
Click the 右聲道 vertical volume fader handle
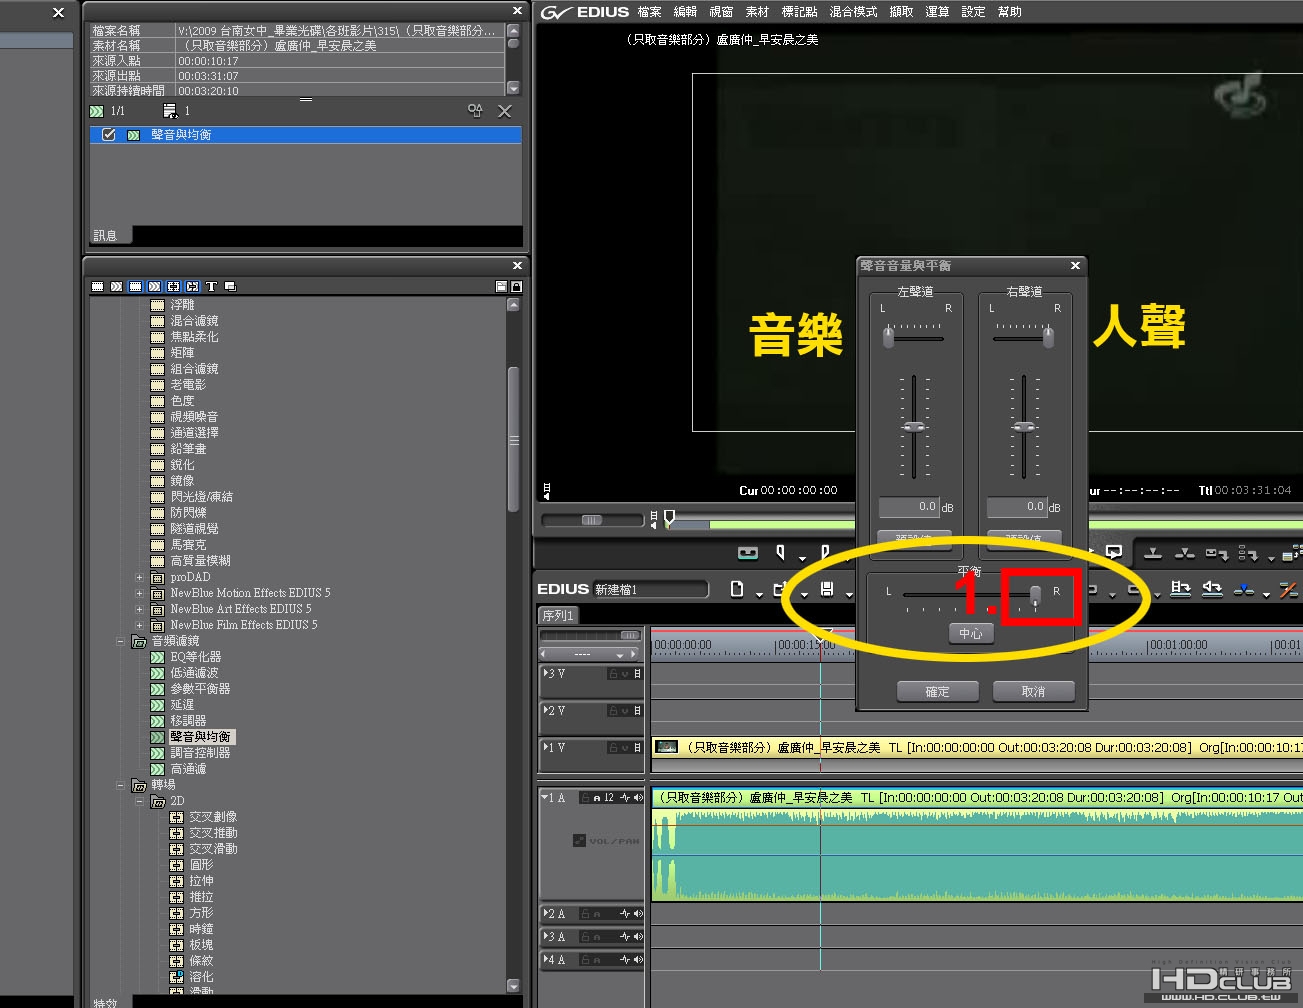tap(1024, 427)
